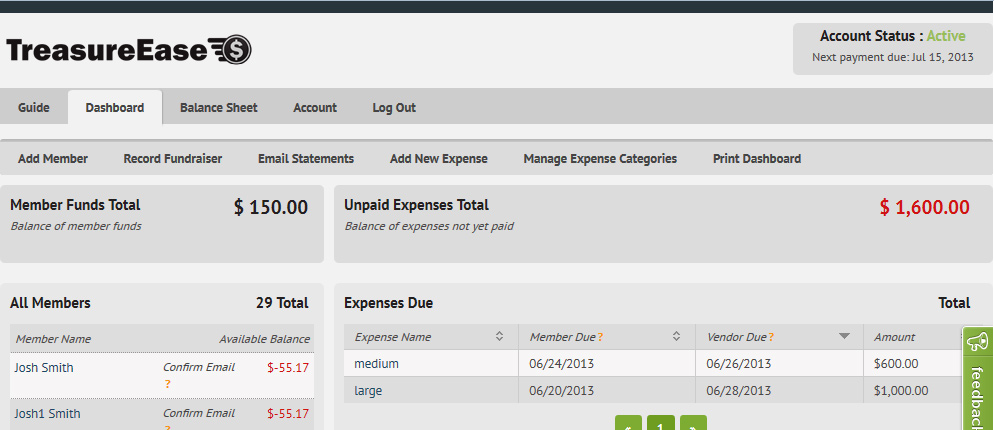Select Email Statements option

[306, 159]
